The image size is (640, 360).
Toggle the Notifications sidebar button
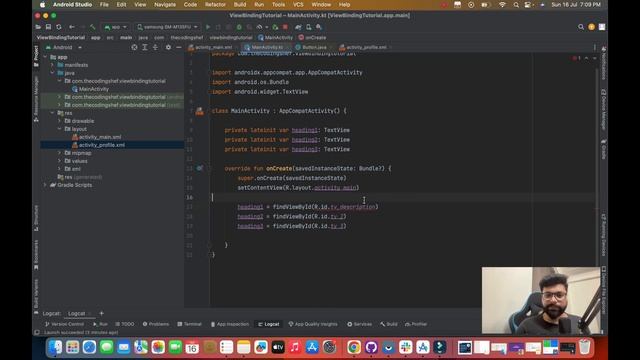click(x=604, y=63)
